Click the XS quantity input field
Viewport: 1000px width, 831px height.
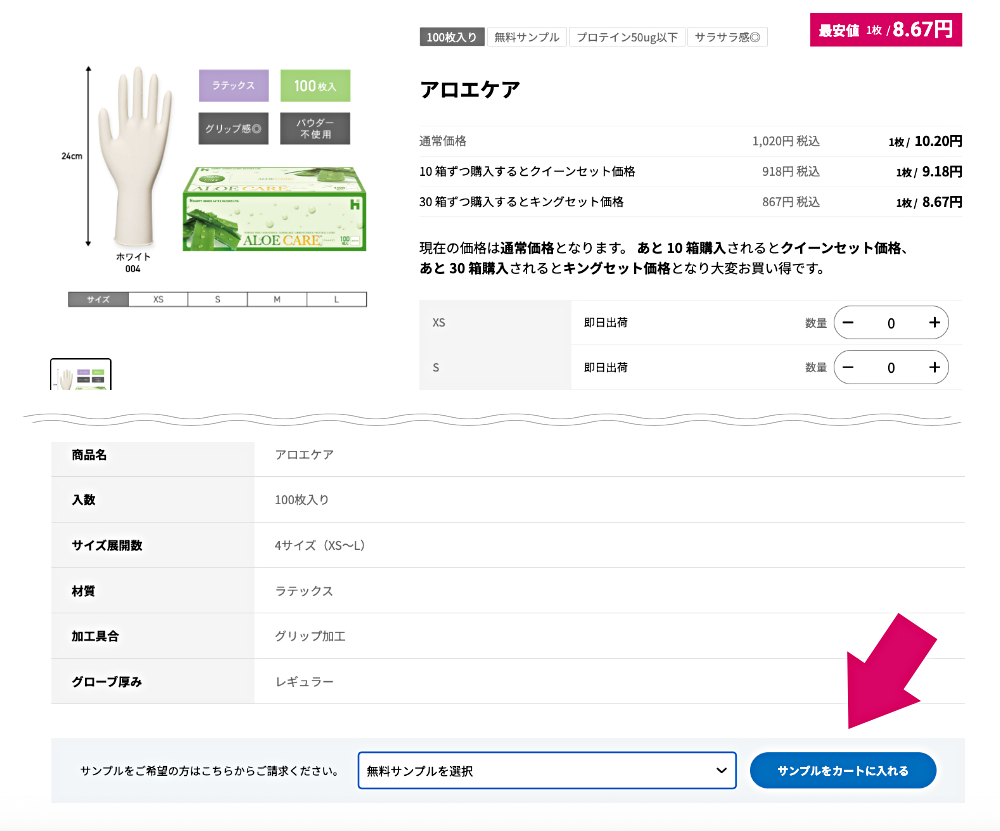click(x=891, y=323)
